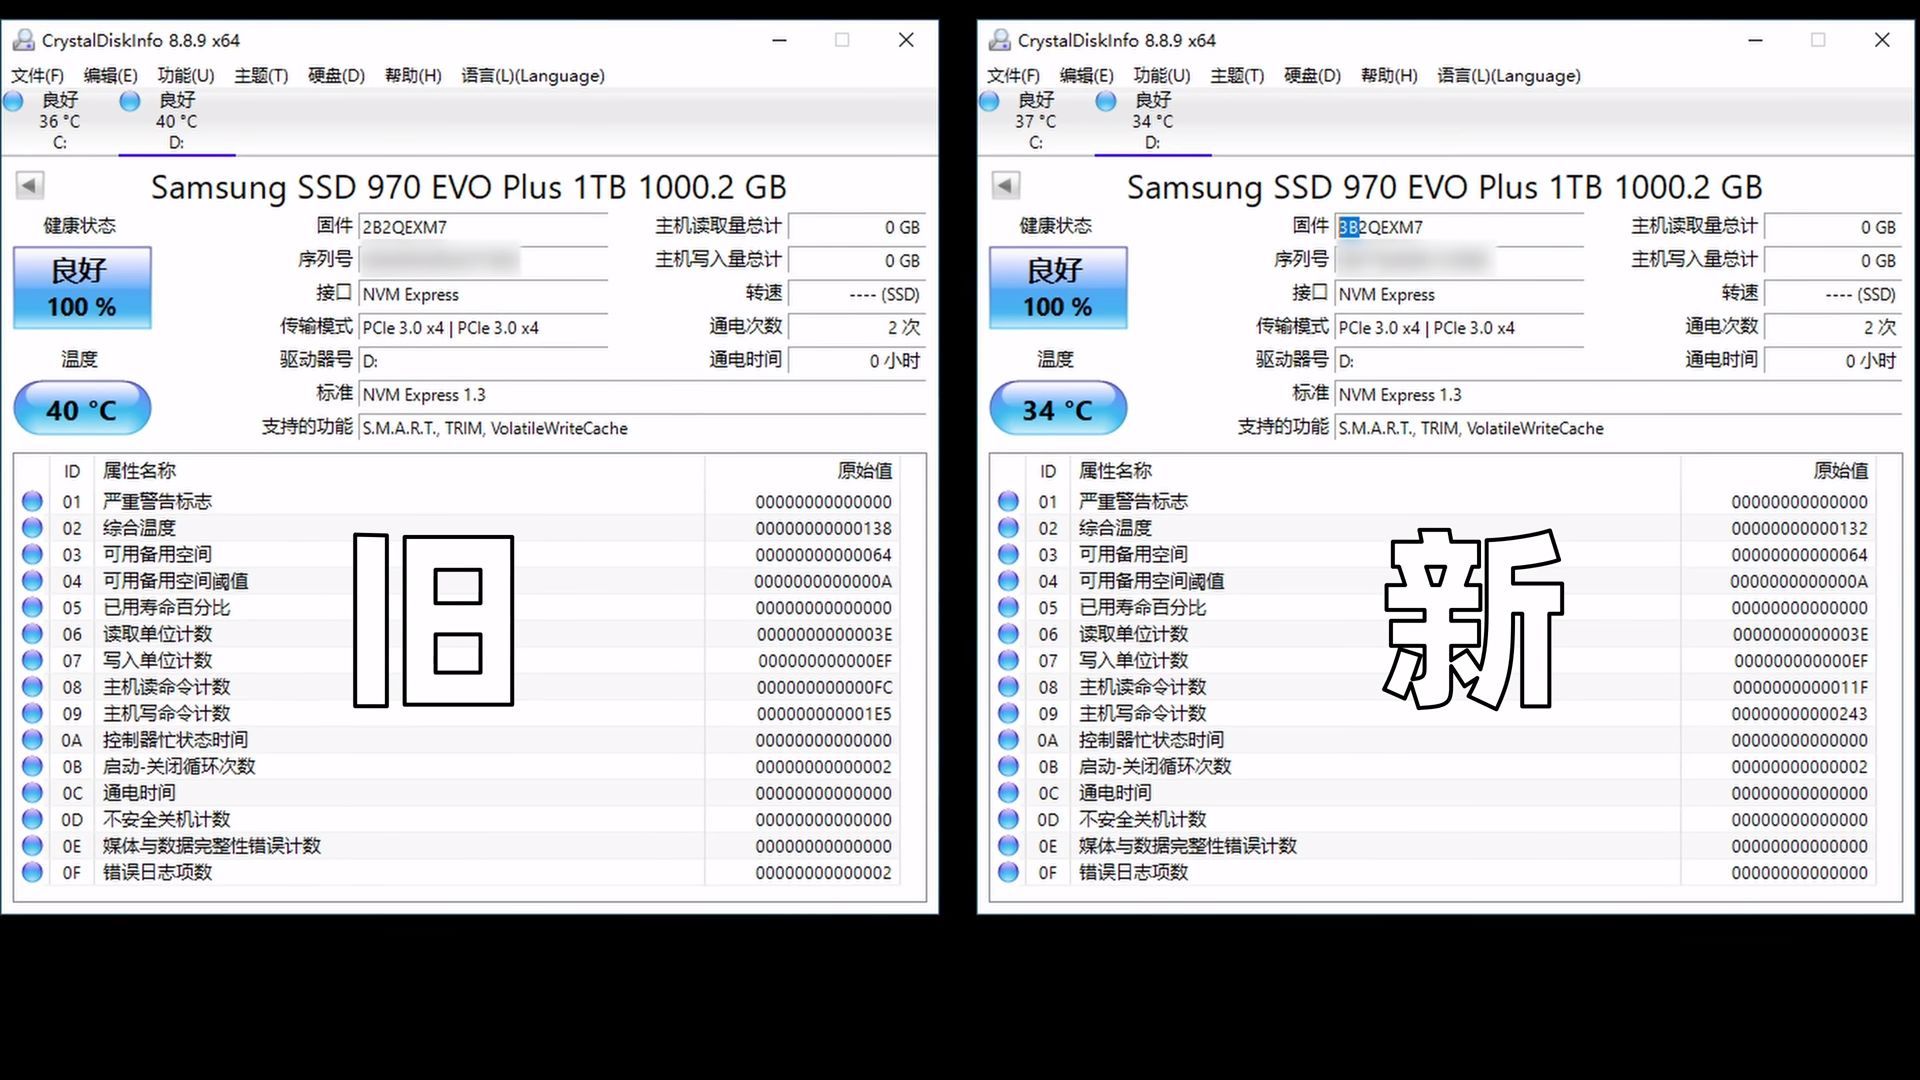Viewport: 1920px width, 1080px height.
Task: Click 支持的功能 field in right window
Action: coord(1618,428)
